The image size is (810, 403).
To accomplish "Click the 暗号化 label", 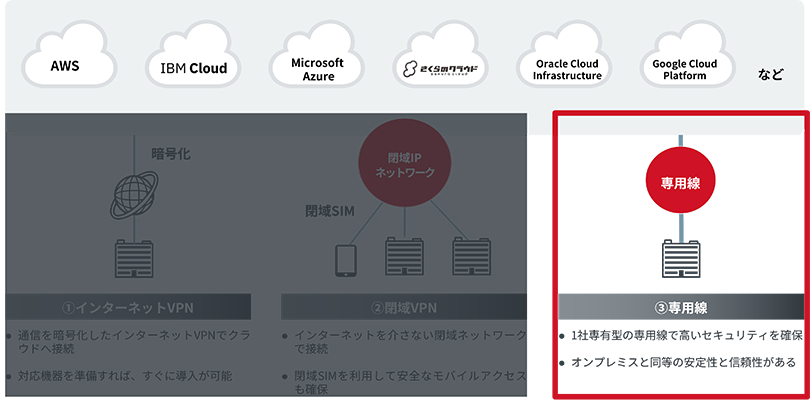I will (x=170, y=154).
